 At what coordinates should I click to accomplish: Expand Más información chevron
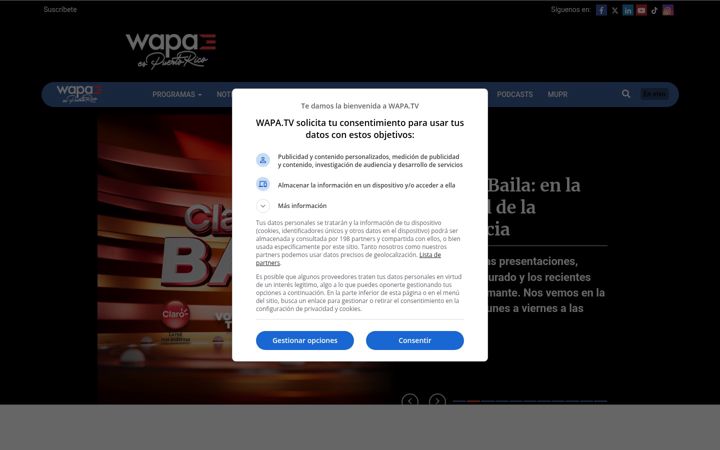pos(263,206)
